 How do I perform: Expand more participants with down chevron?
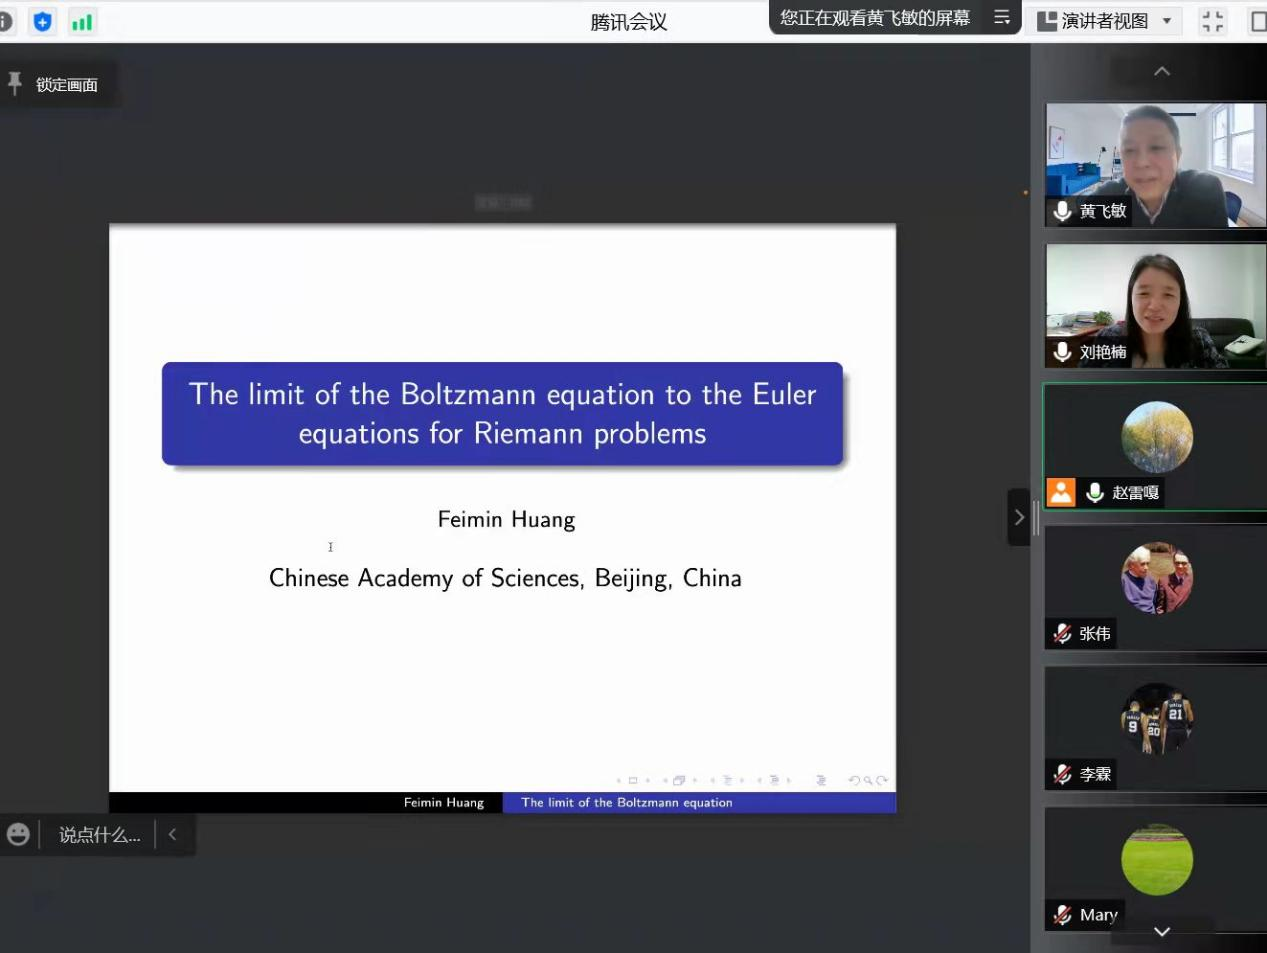click(1160, 931)
